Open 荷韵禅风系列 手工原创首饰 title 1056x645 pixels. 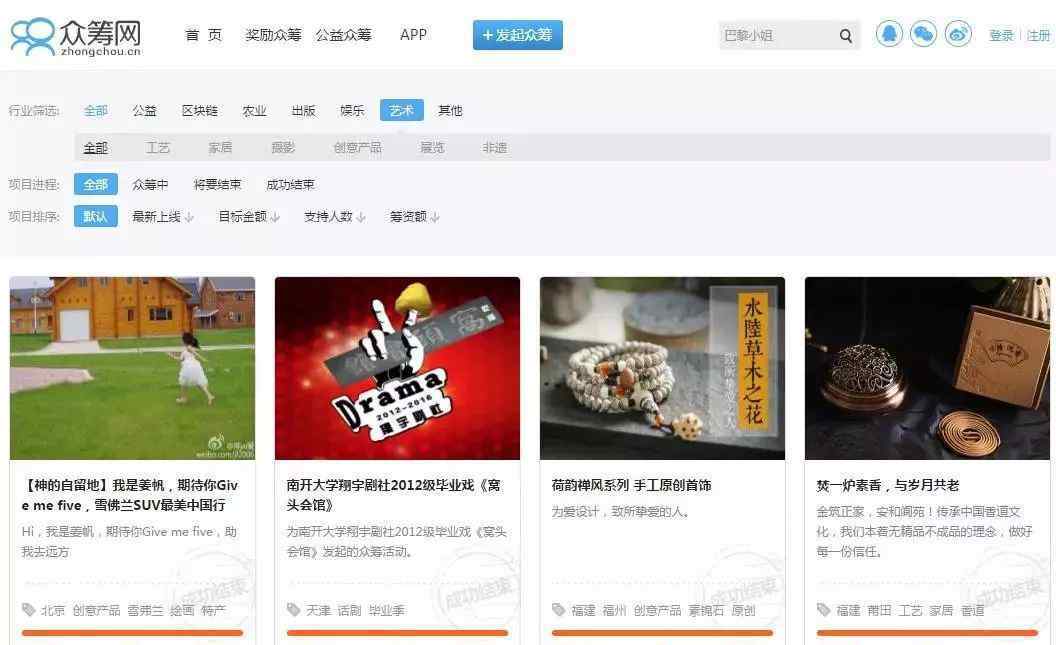coord(631,485)
